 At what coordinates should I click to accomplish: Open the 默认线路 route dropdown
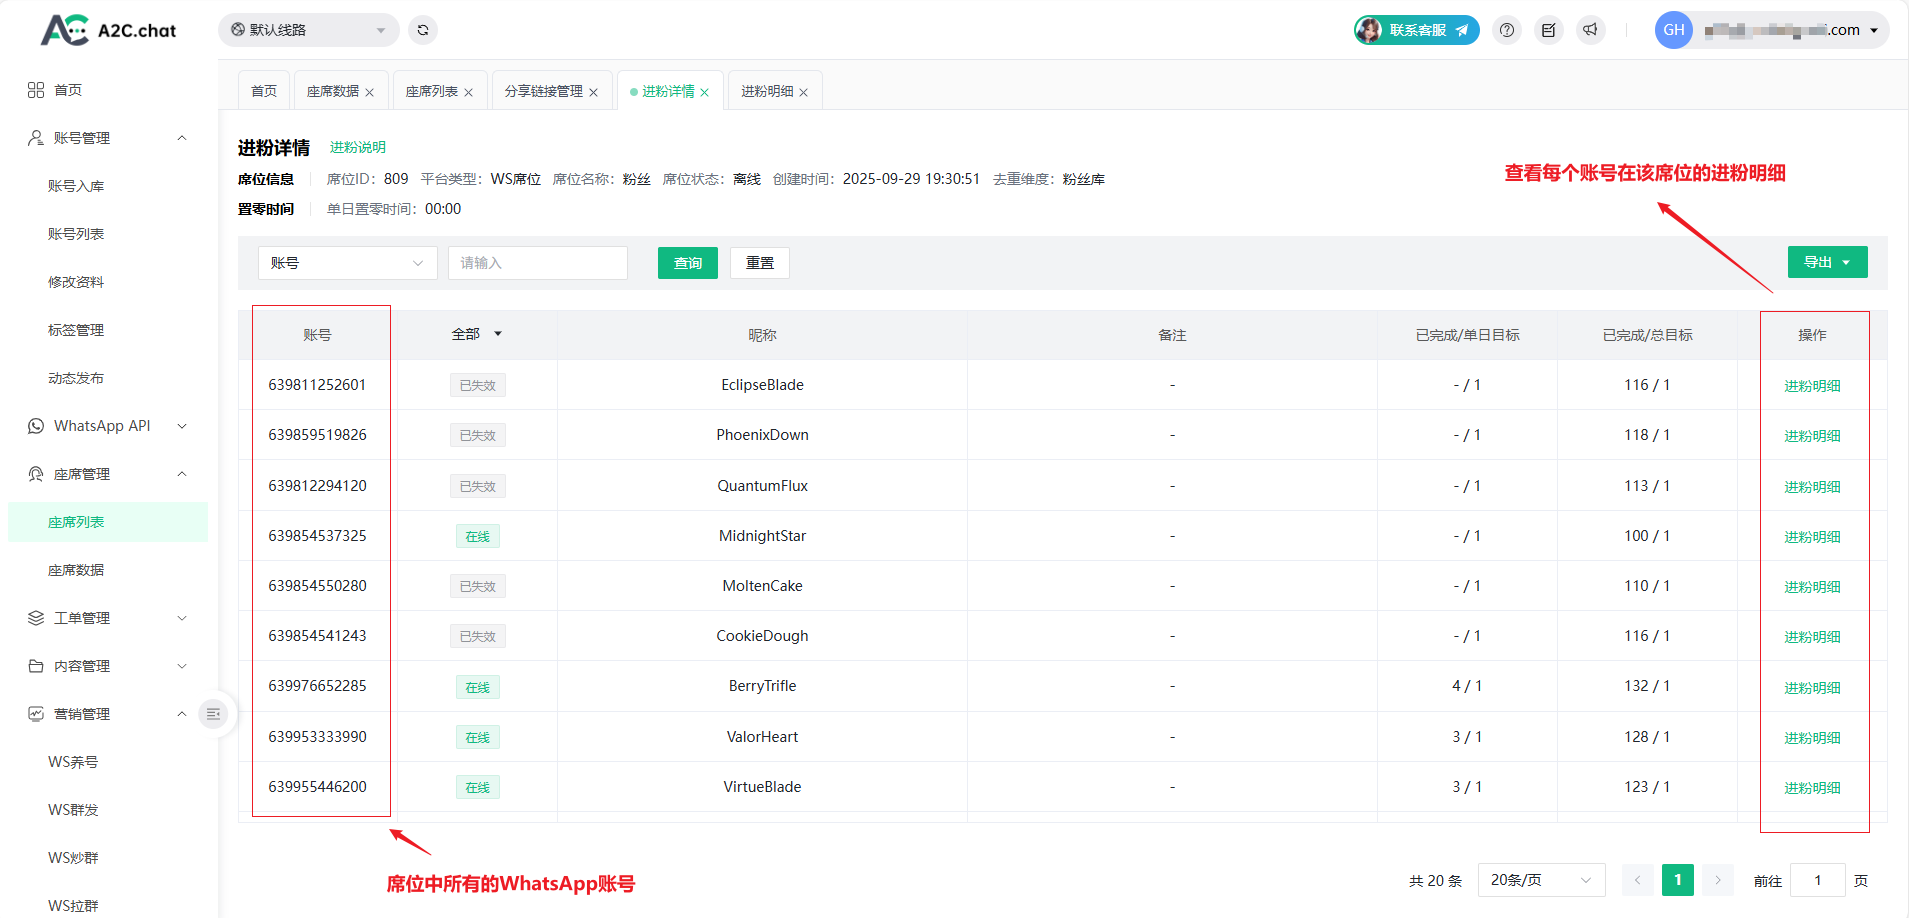point(308,30)
